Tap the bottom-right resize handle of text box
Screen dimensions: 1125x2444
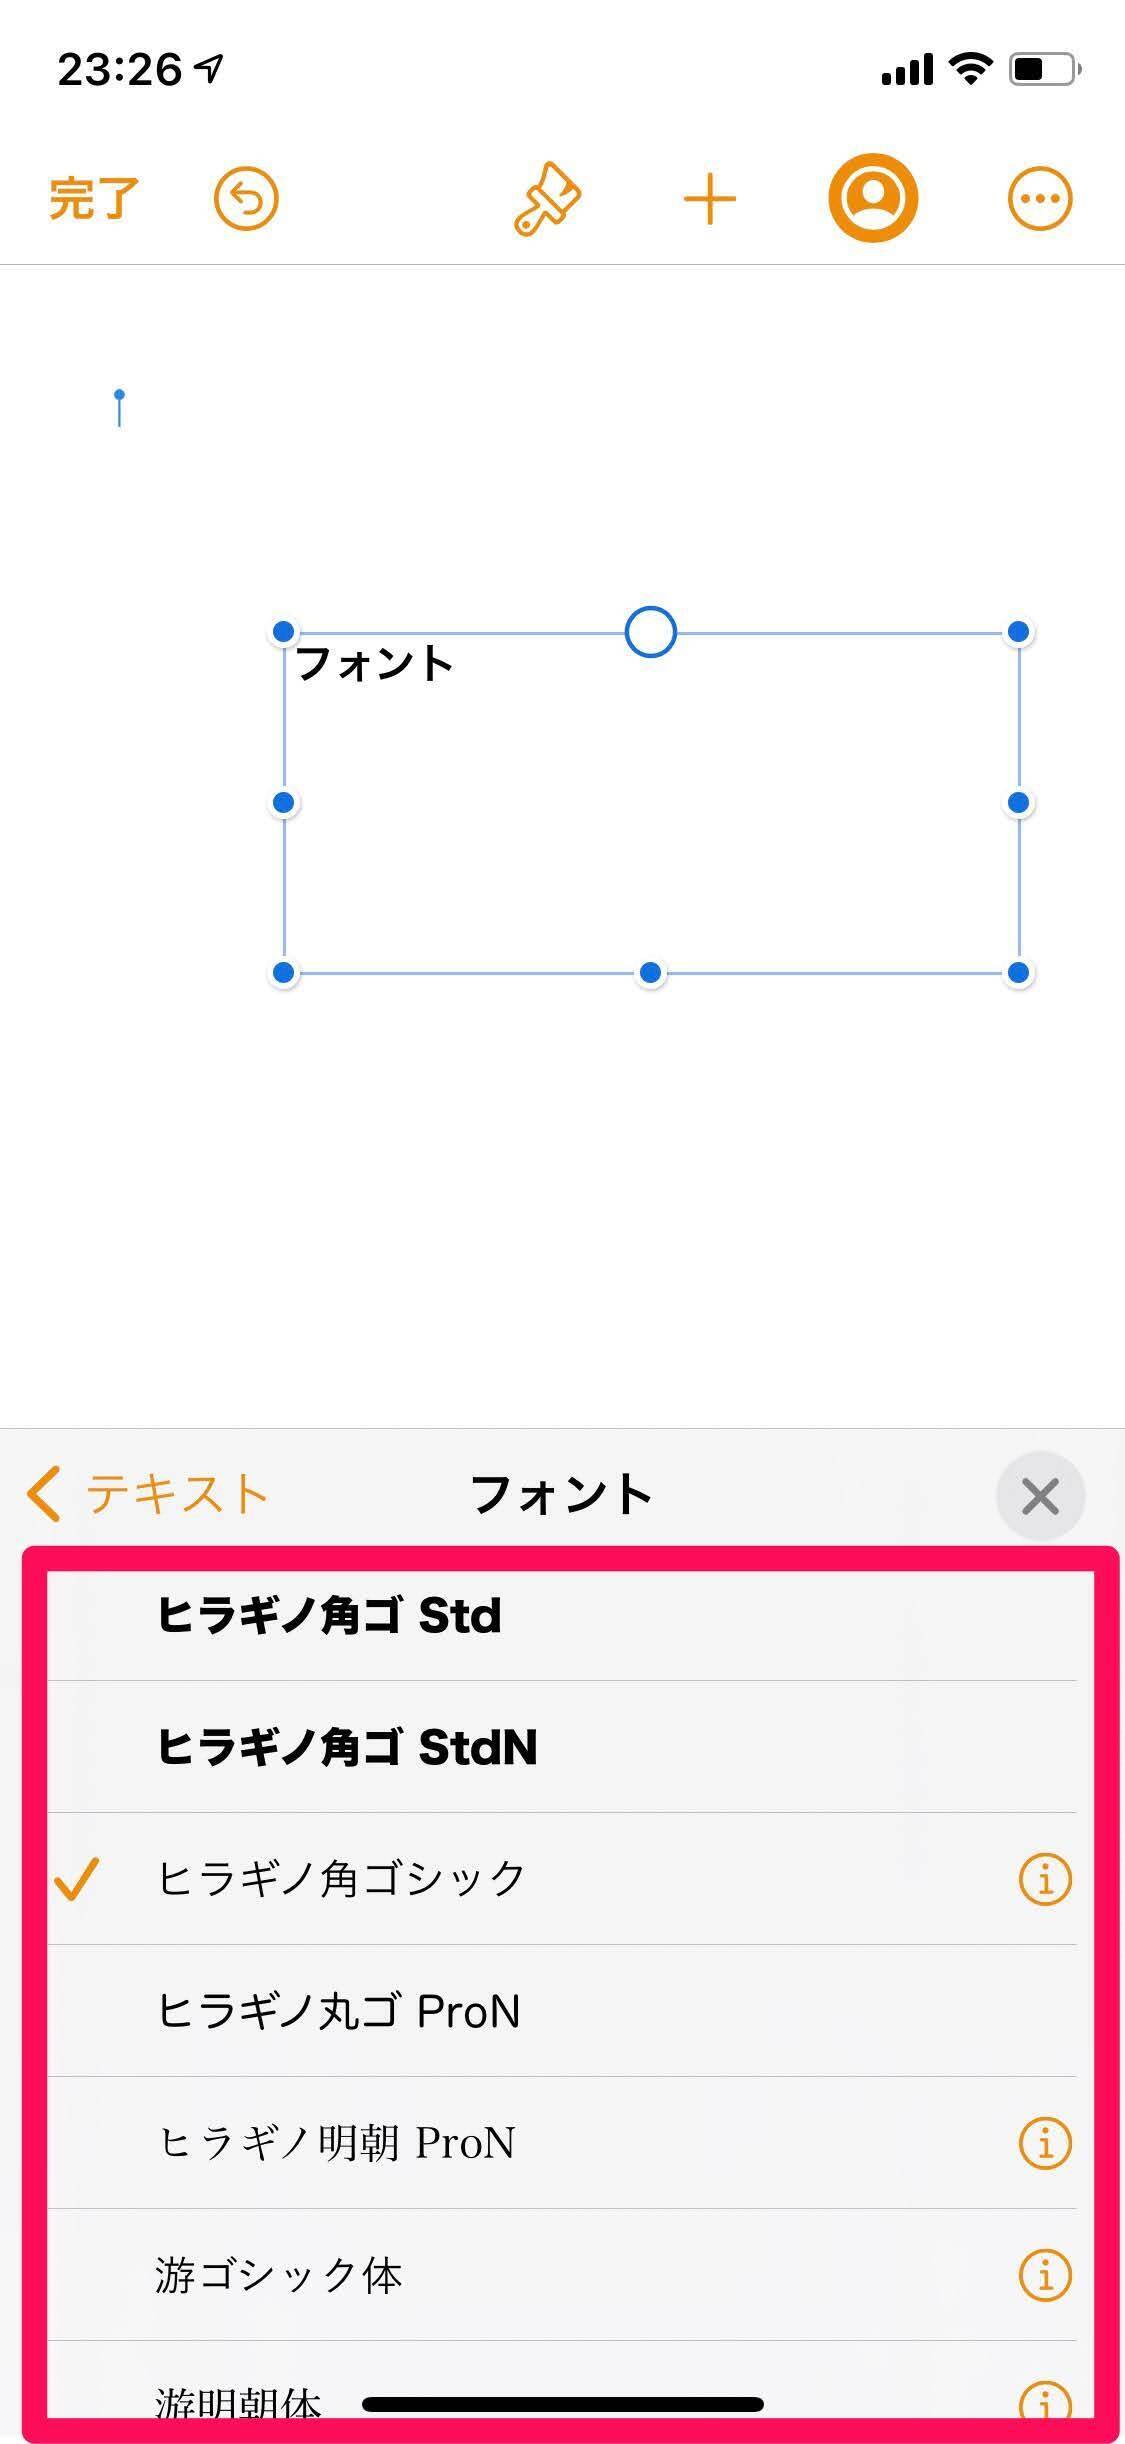click(1018, 973)
